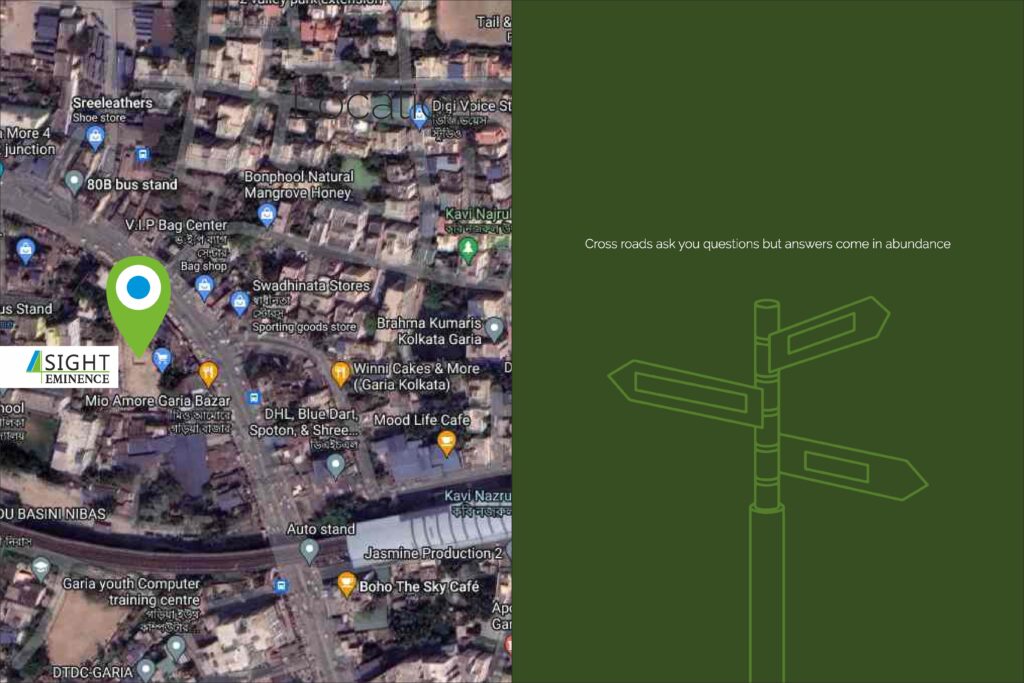
Task: Select the Digi Voice store pin
Action: click(x=421, y=115)
